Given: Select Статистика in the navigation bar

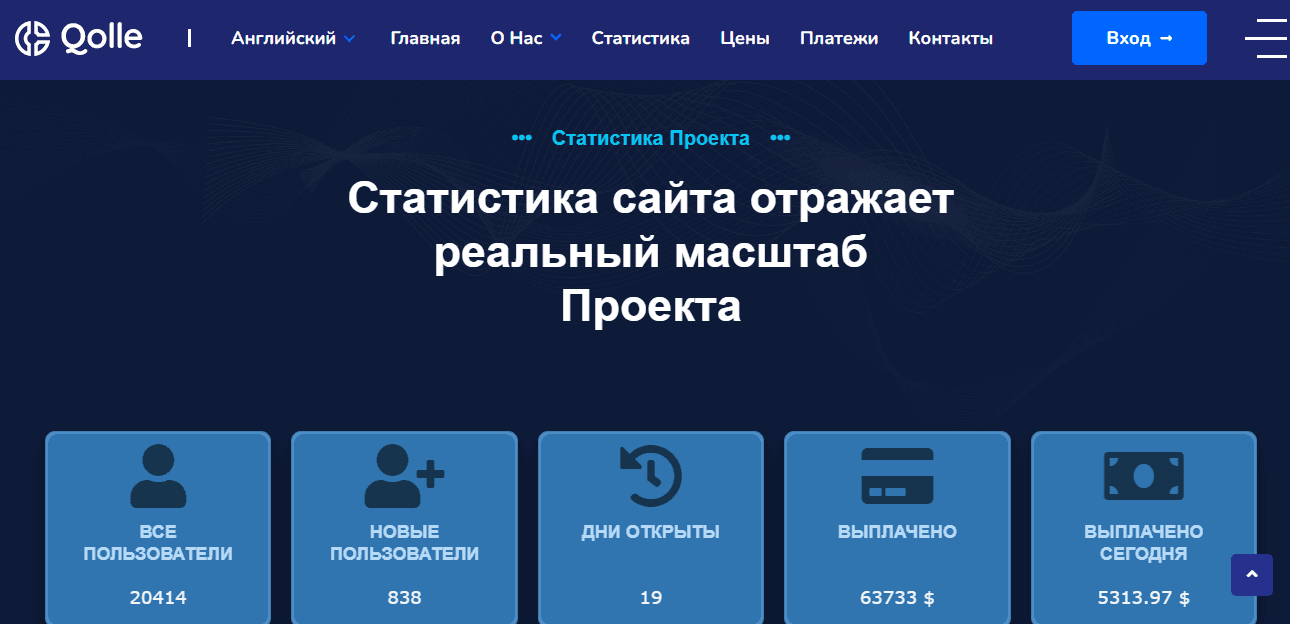Looking at the screenshot, I should 640,38.
